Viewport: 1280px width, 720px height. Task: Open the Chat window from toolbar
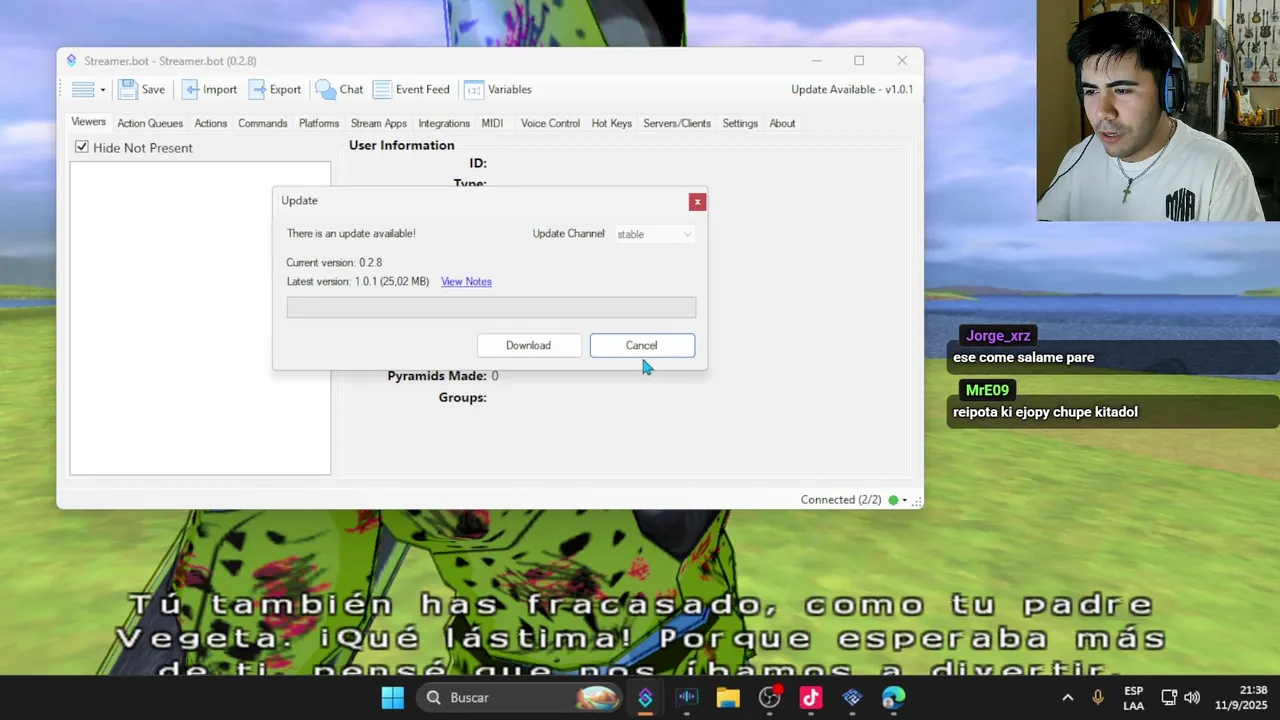(x=339, y=90)
